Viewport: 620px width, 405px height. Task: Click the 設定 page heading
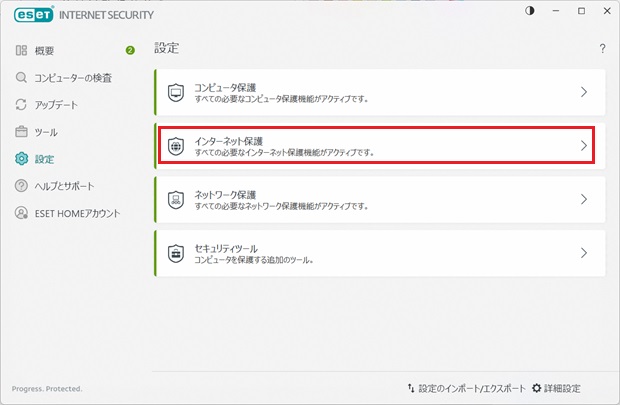(166, 48)
